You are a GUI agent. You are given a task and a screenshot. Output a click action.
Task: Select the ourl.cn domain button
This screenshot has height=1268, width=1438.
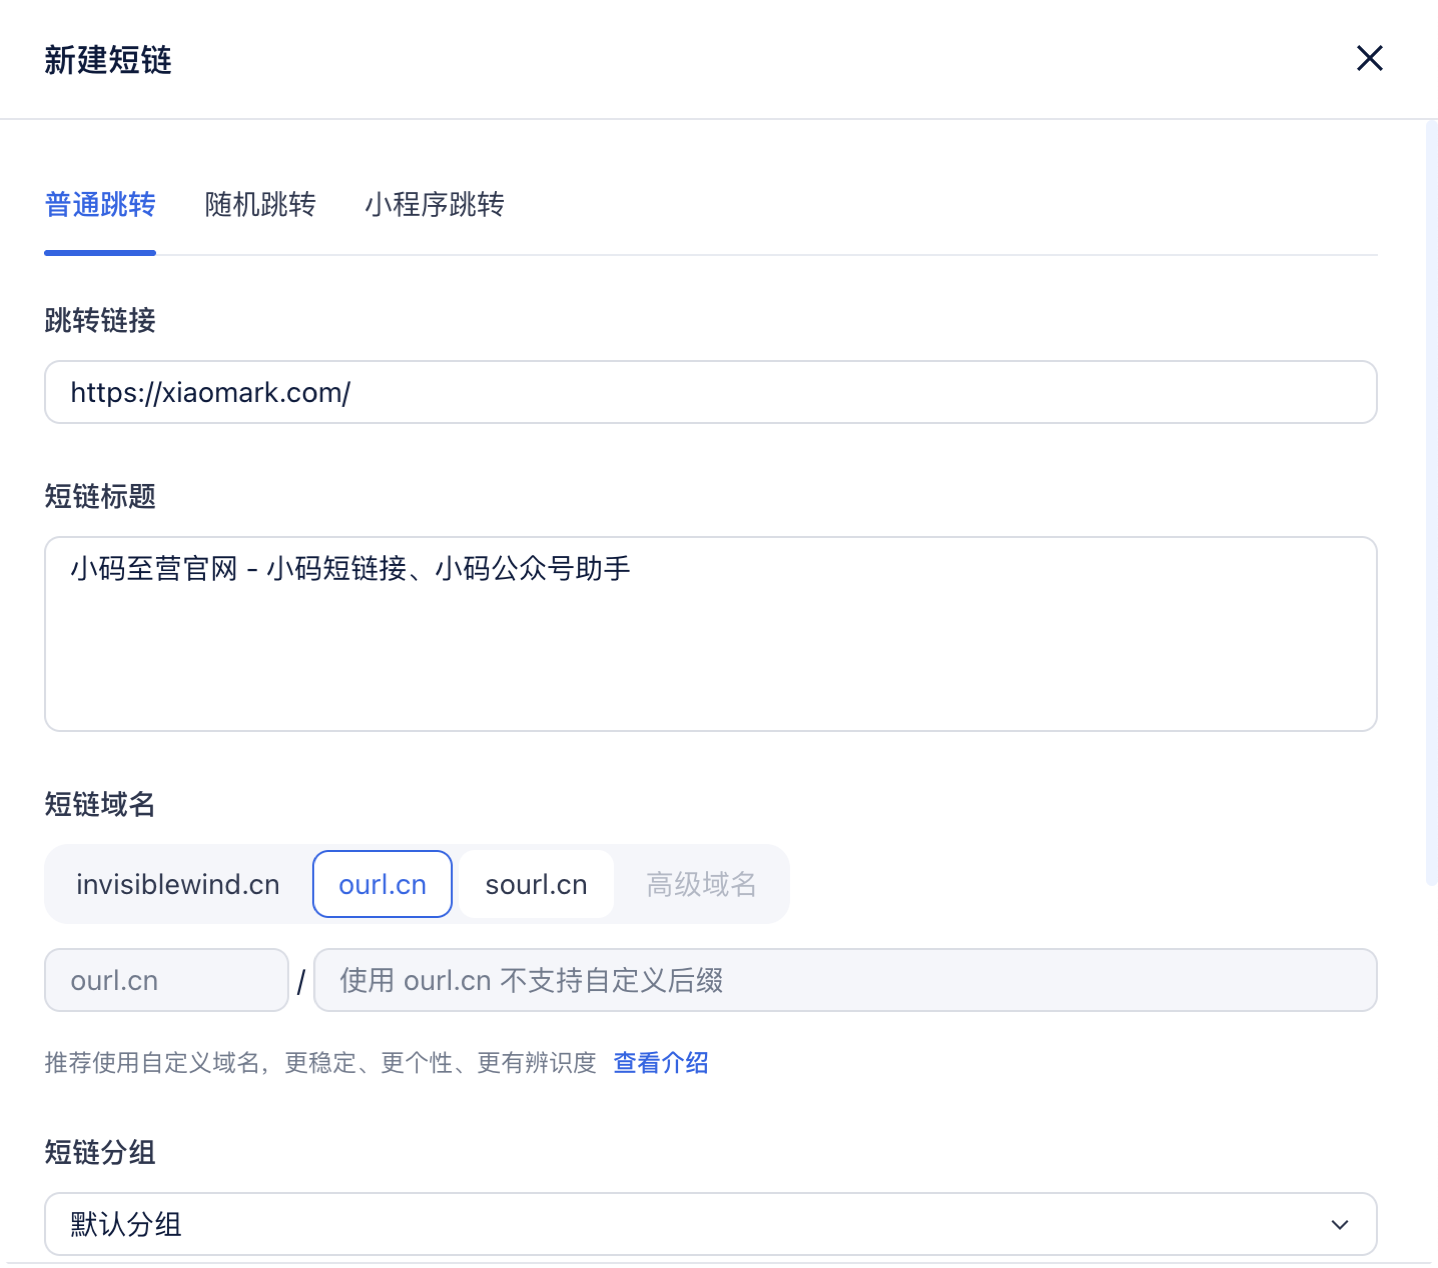382,884
